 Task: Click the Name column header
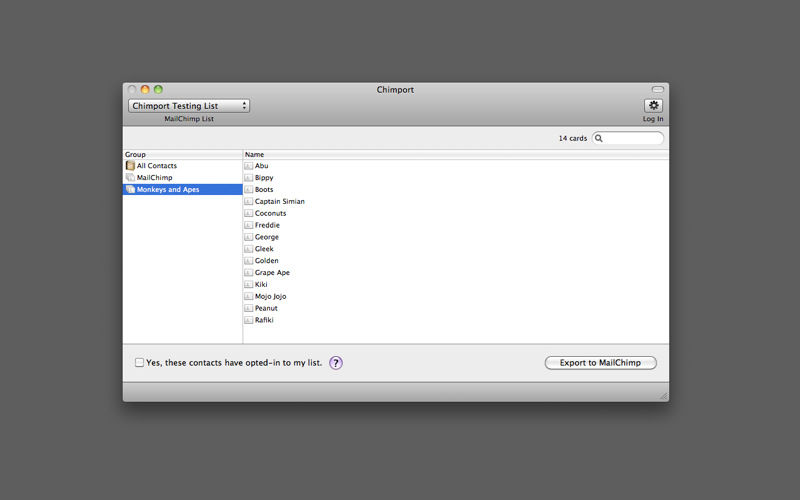[x=456, y=155]
